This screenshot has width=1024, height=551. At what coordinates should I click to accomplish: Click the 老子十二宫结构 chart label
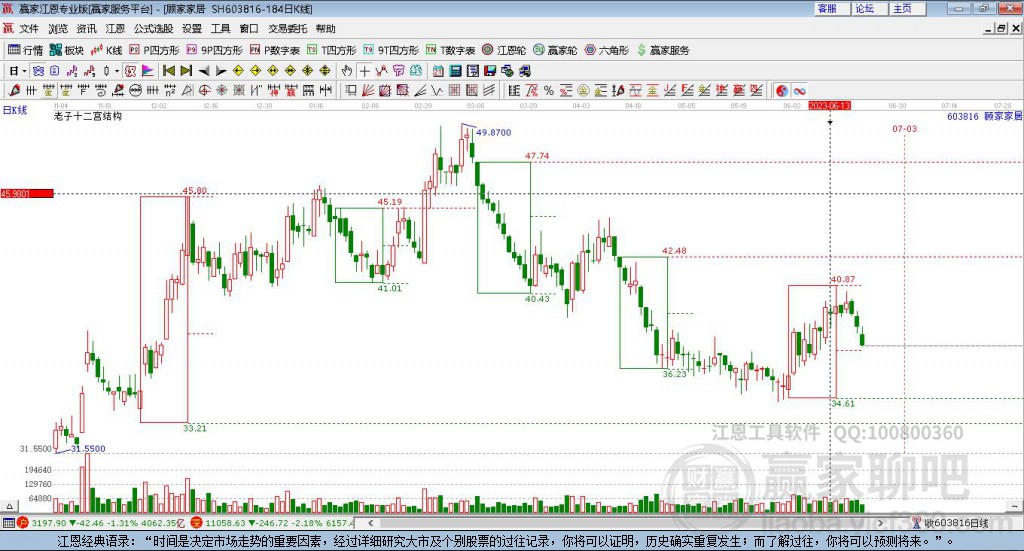(x=88, y=116)
